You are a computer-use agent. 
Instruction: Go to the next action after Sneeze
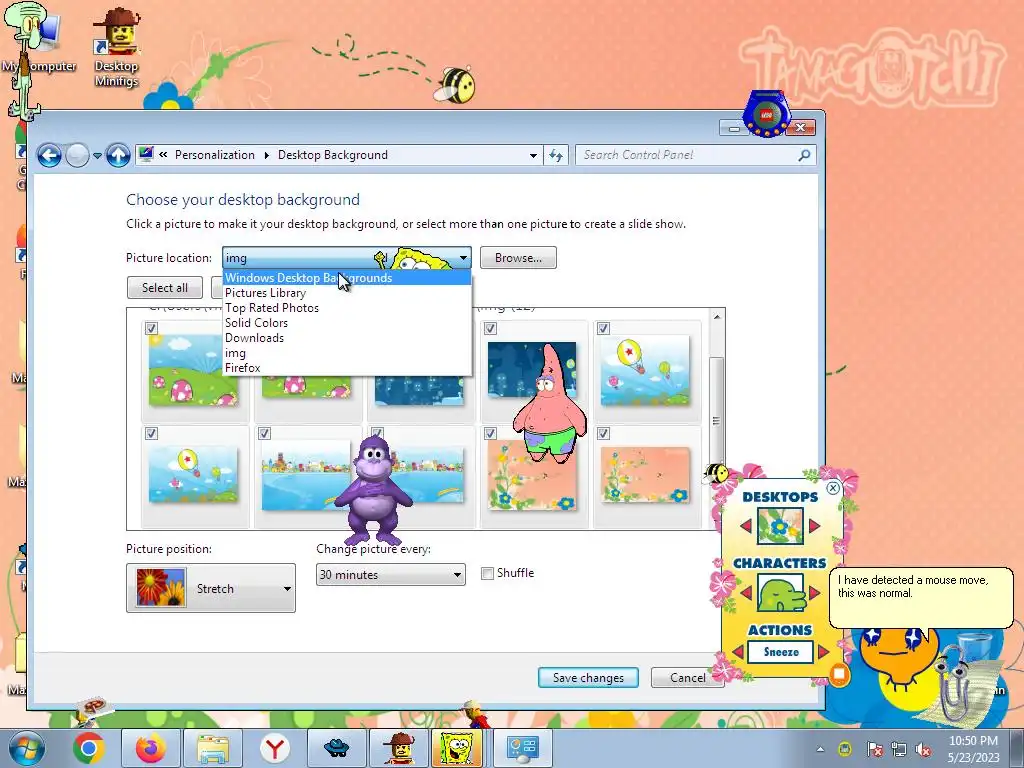pos(823,652)
